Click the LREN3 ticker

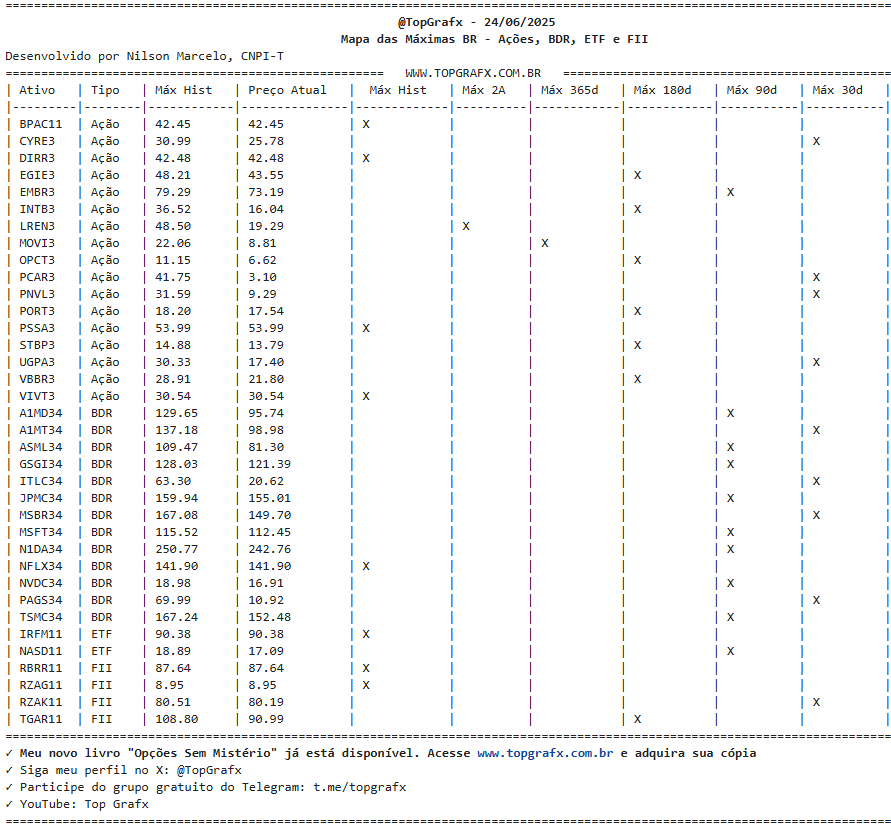[37, 226]
